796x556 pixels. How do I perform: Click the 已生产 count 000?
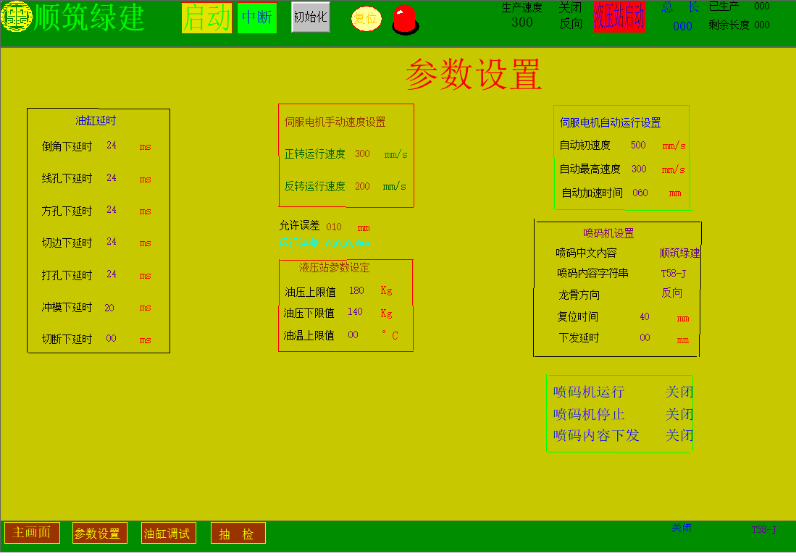pyautogui.click(x=761, y=6)
